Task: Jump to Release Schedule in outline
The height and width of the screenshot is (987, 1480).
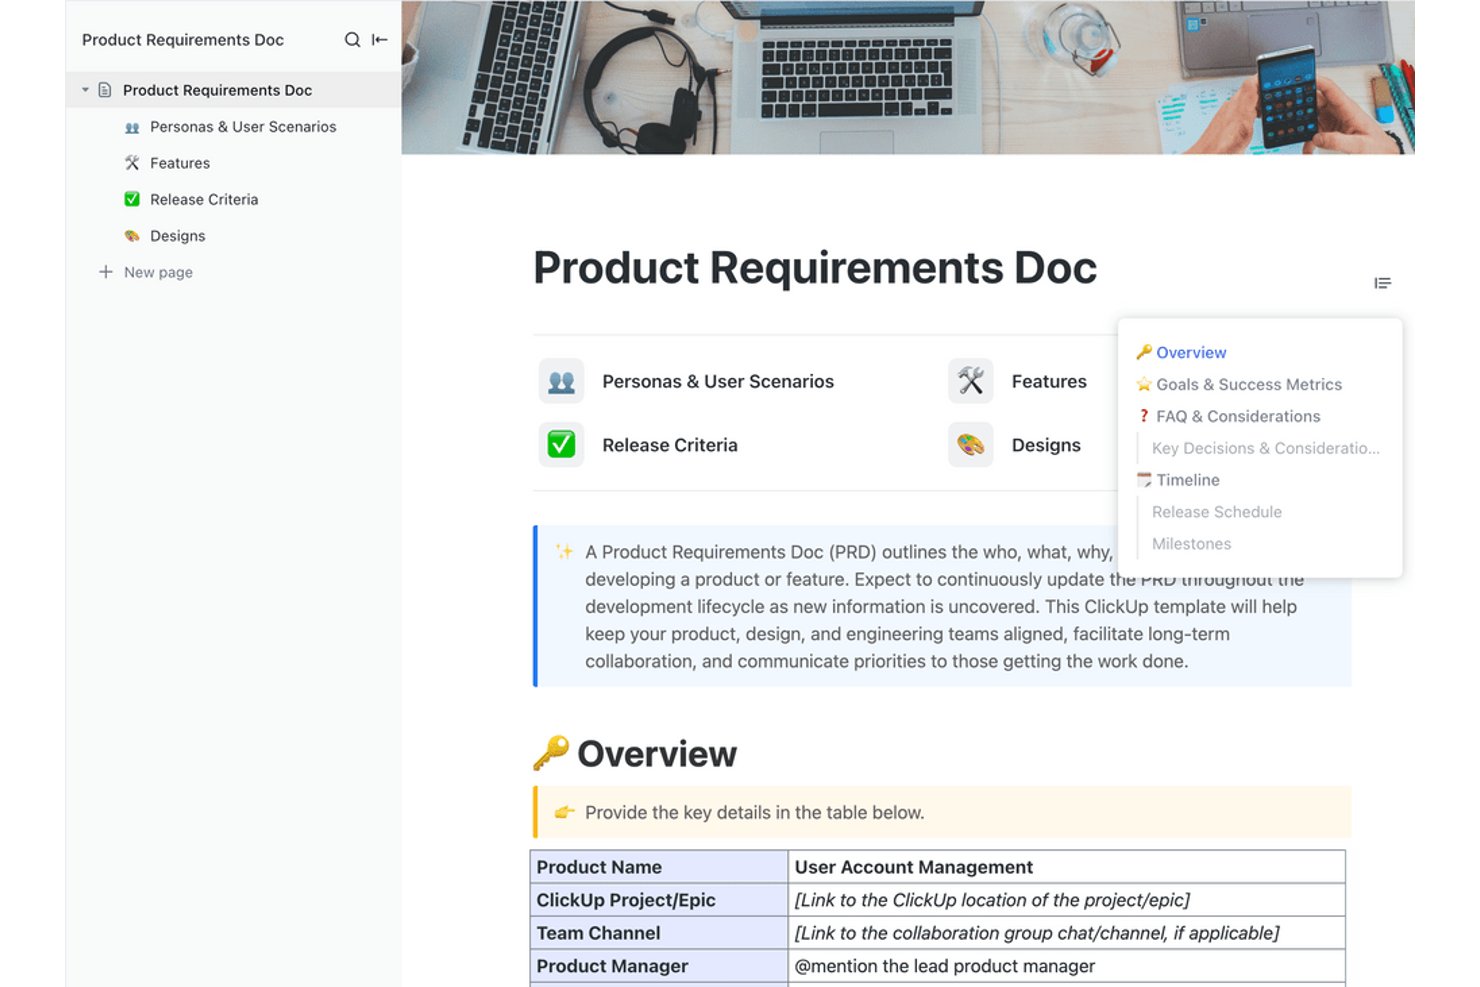Action: [x=1217, y=512]
